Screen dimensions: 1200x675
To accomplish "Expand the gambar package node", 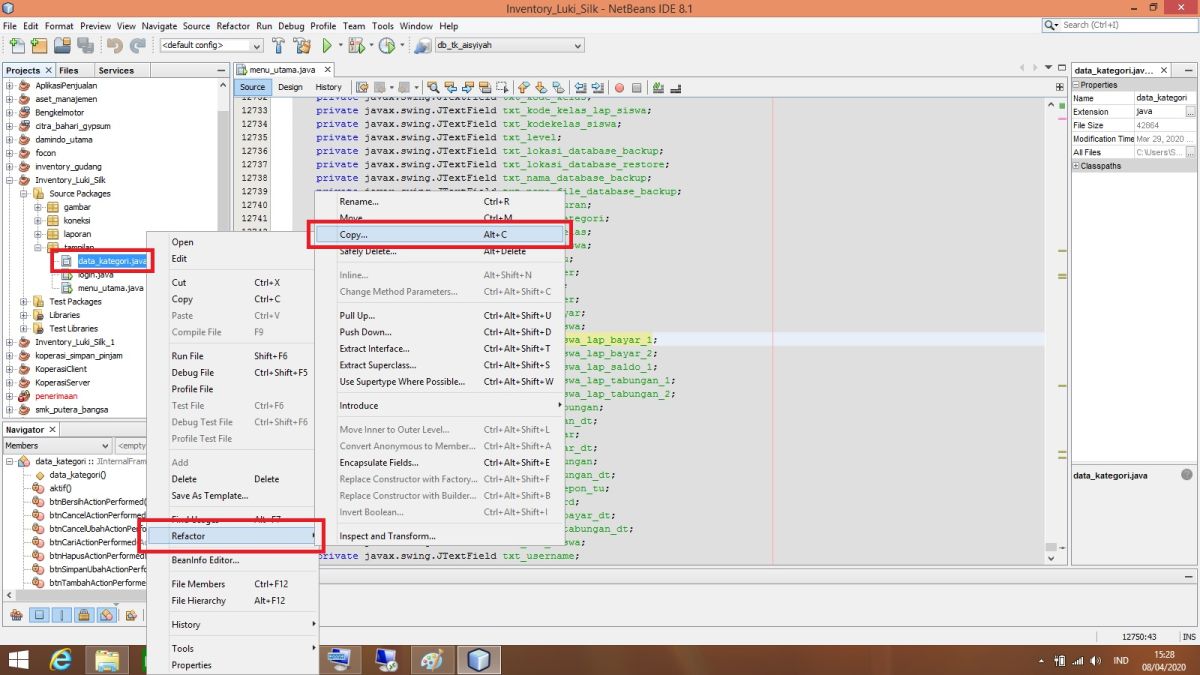I will (38, 207).
